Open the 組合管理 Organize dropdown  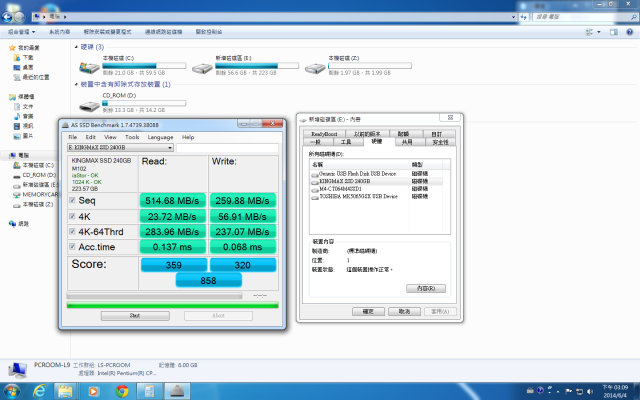click(x=21, y=32)
